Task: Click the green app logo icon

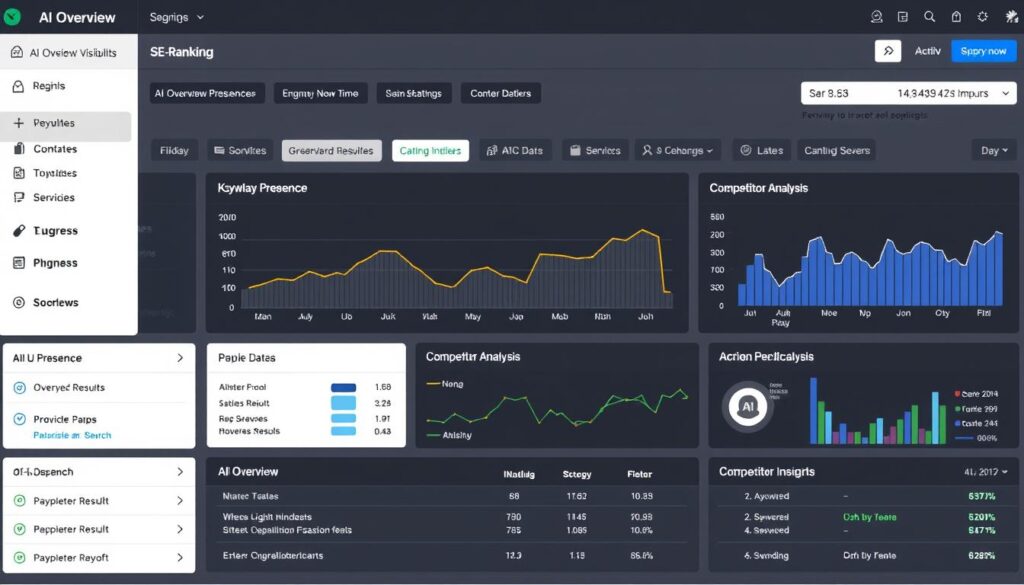Action: point(12,17)
